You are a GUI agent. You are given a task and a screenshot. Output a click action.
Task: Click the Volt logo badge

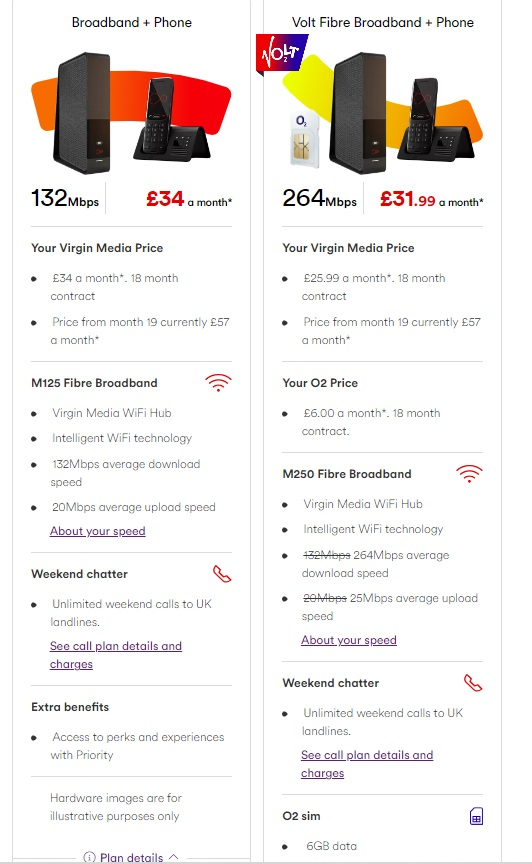click(x=281, y=53)
